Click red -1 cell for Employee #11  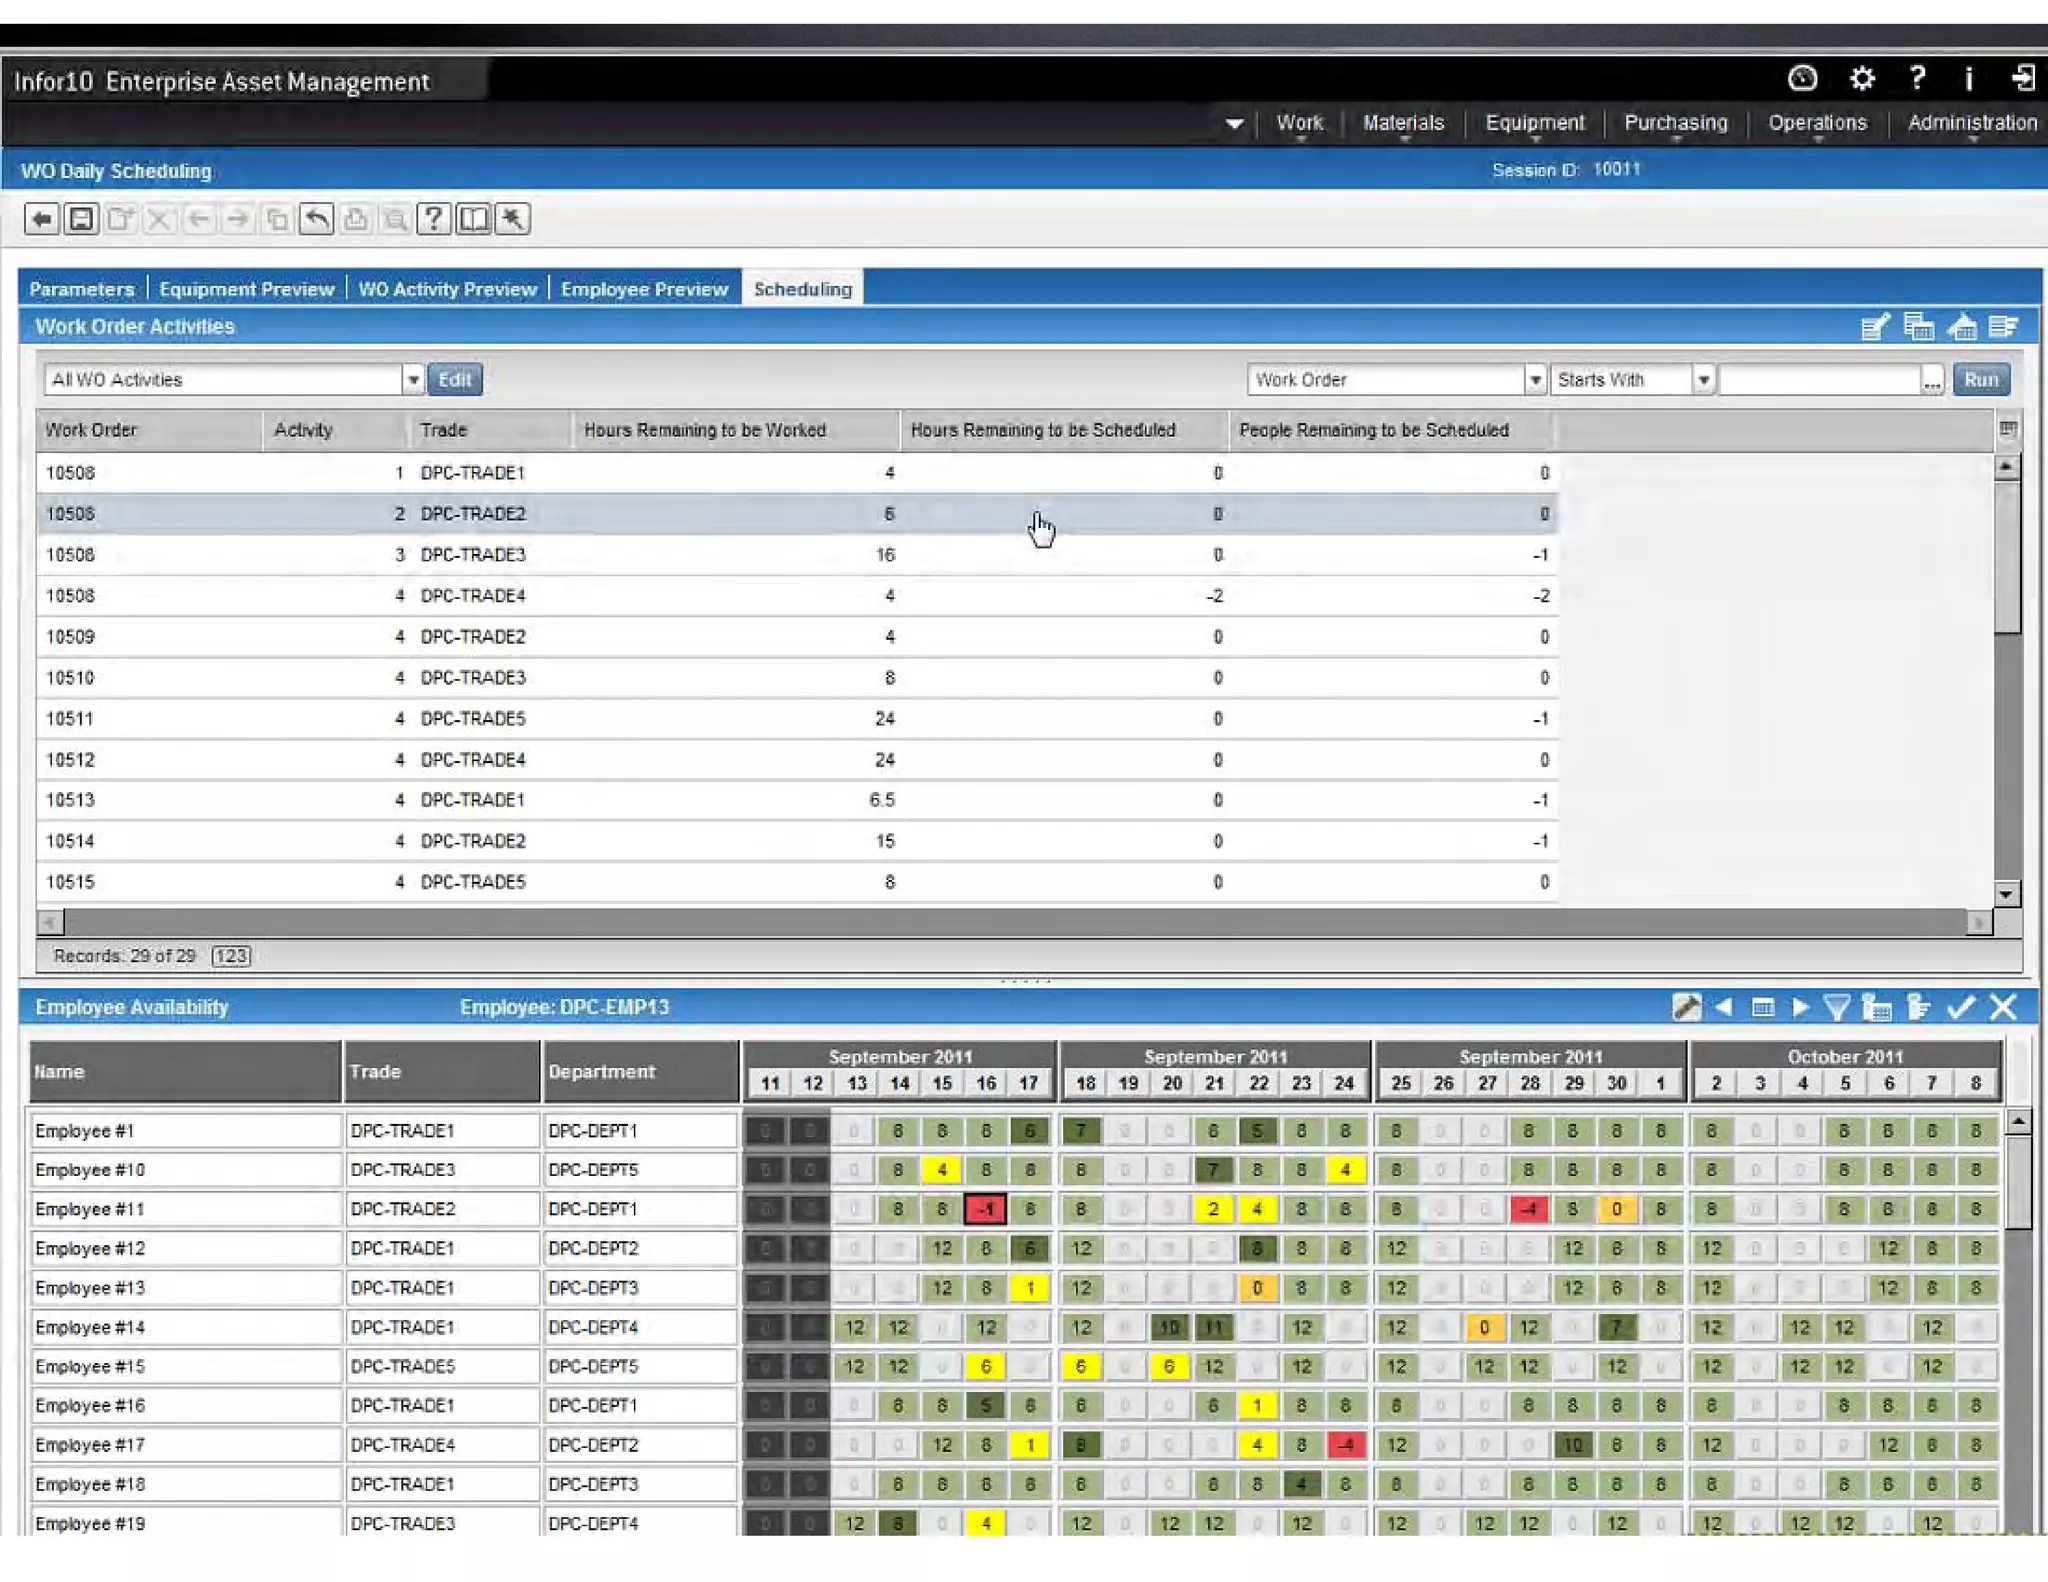click(986, 1209)
